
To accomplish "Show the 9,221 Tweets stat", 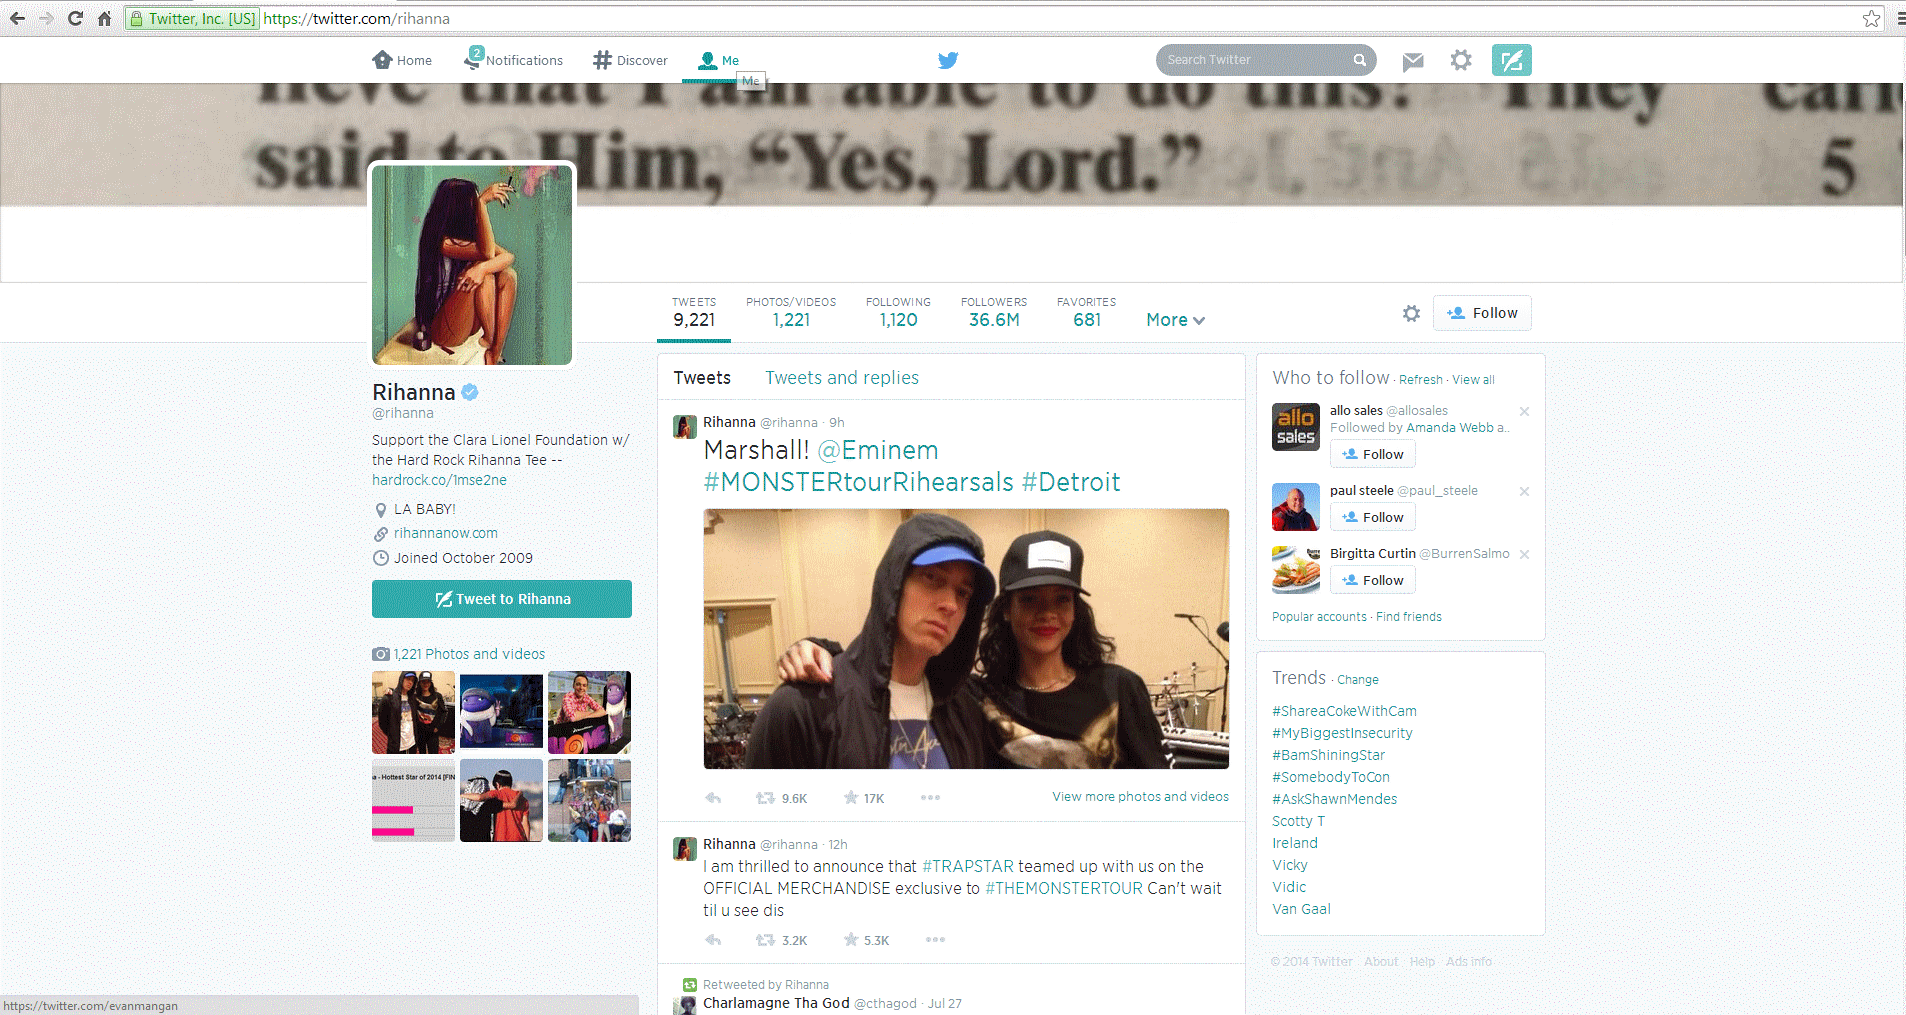I will click(694, 312).
